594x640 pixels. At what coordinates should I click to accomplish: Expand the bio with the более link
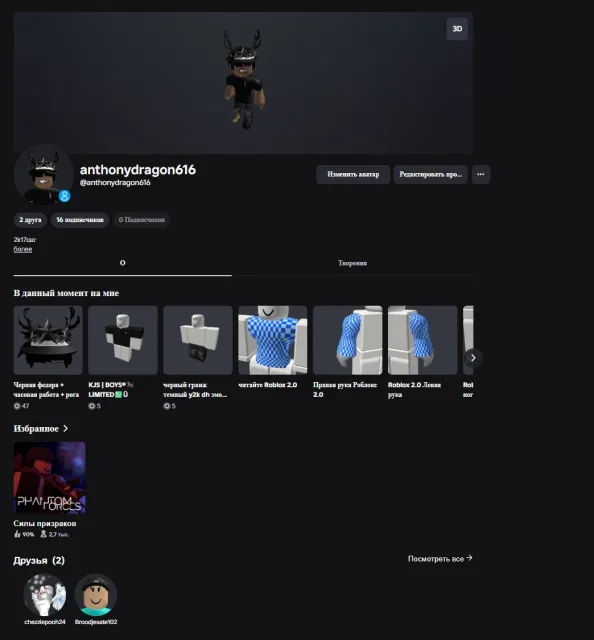22,249
